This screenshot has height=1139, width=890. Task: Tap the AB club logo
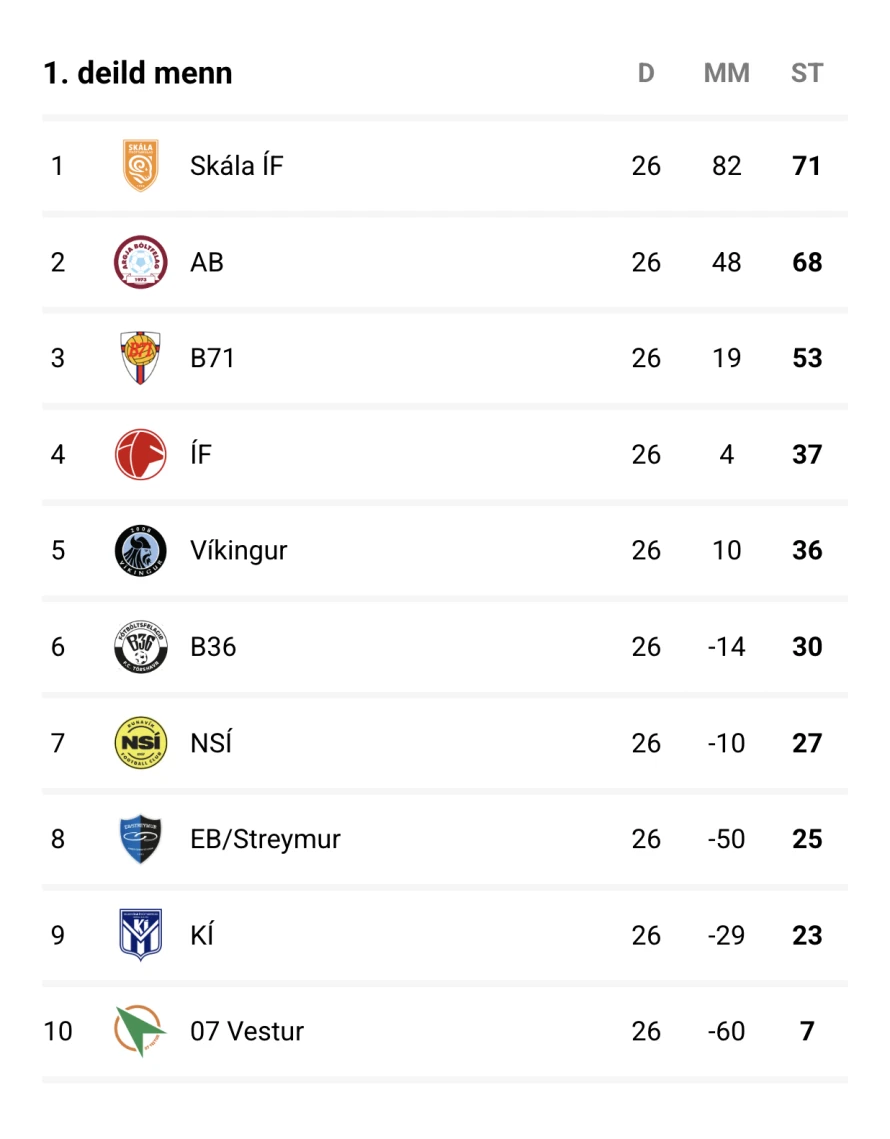140,262
